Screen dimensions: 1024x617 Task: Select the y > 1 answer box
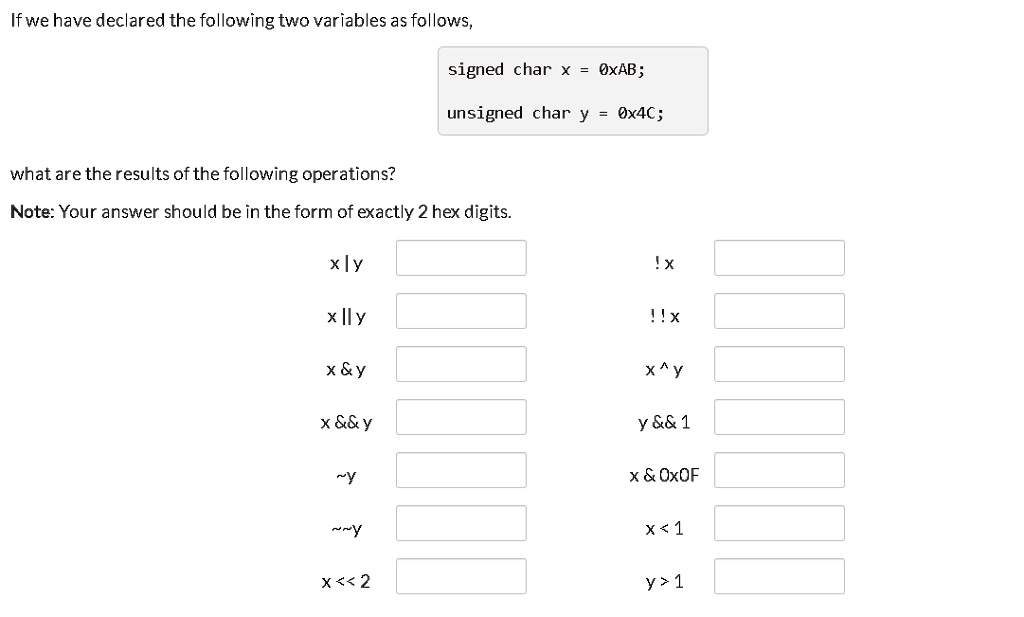779,576
